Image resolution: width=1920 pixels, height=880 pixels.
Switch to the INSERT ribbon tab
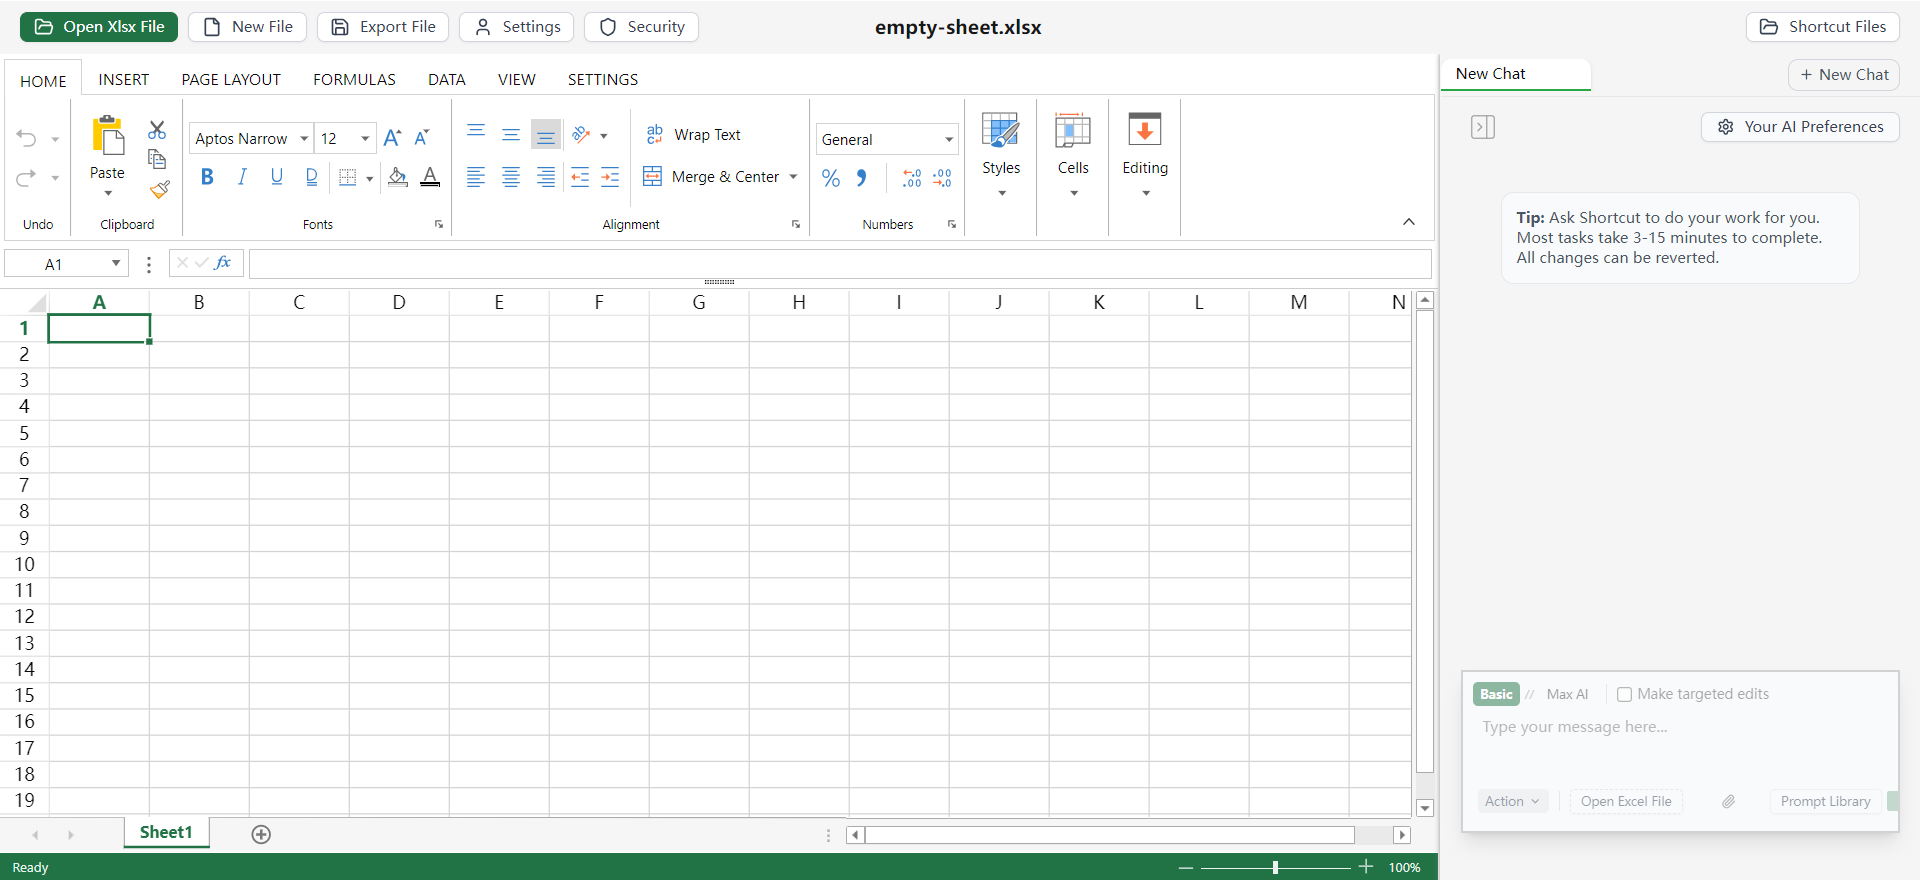click(x=124, y=79)
